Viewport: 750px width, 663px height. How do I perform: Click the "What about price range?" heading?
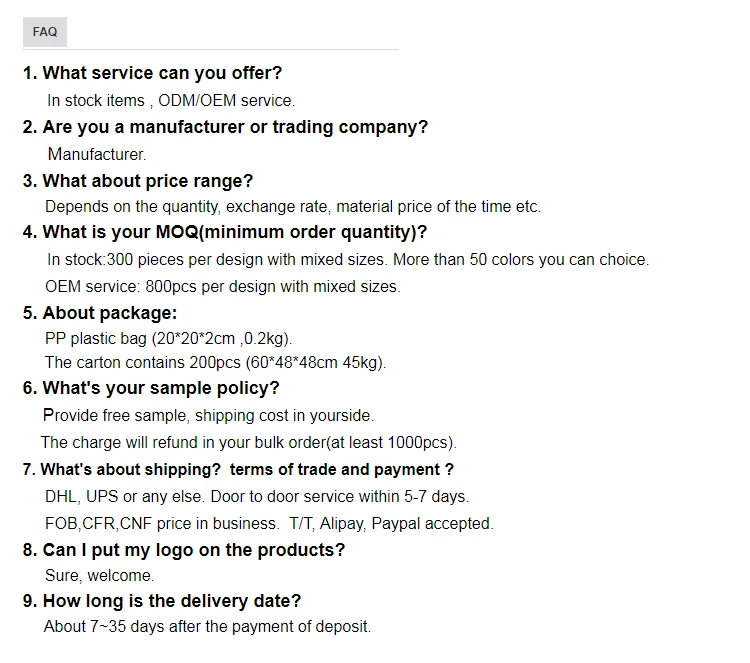138,180
